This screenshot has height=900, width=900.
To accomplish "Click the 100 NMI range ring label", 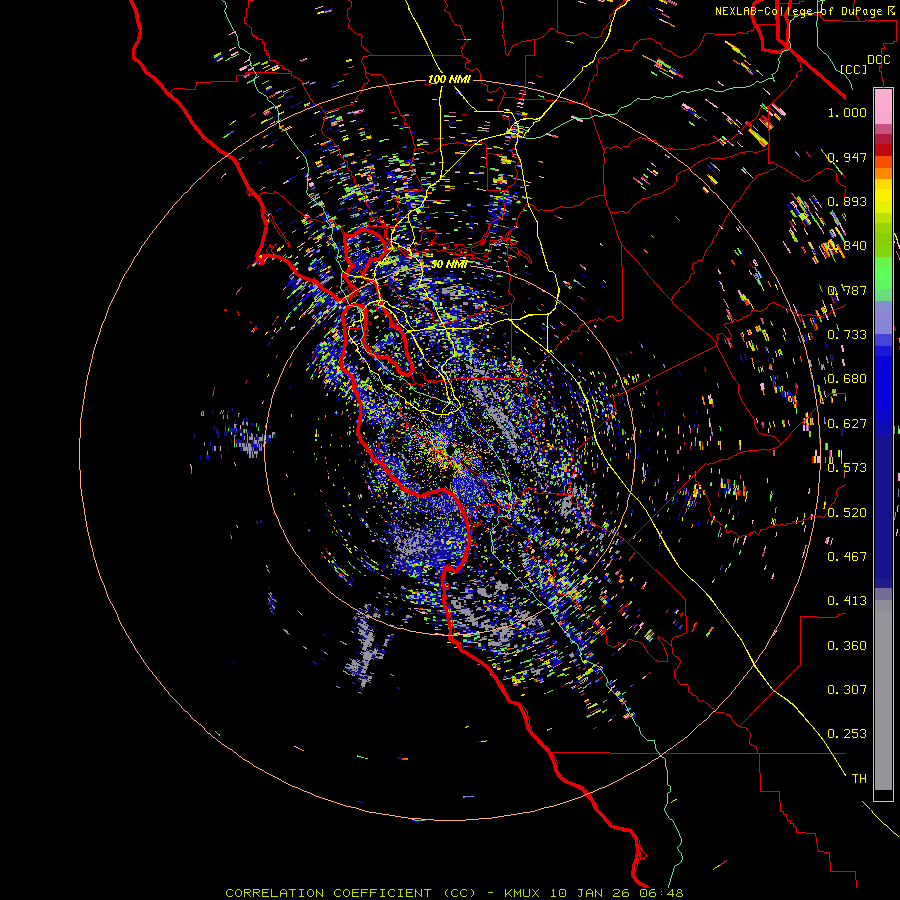I will (449, 79).
